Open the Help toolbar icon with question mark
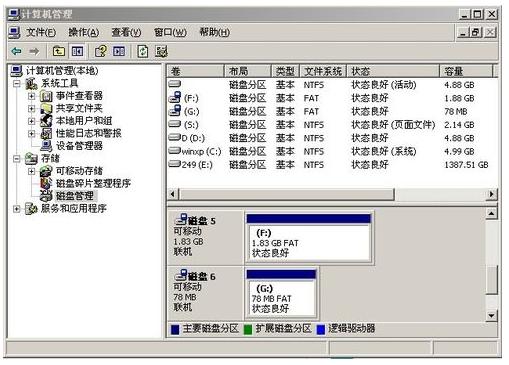 pos(100,52)
